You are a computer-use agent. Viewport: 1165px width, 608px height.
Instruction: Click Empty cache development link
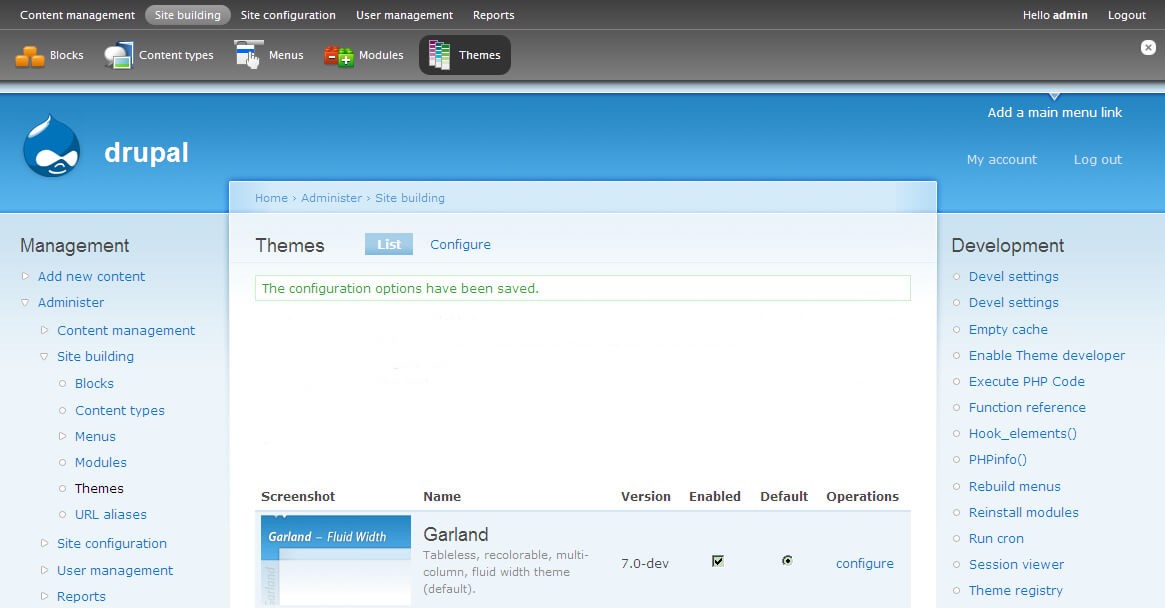(1008, 329)
